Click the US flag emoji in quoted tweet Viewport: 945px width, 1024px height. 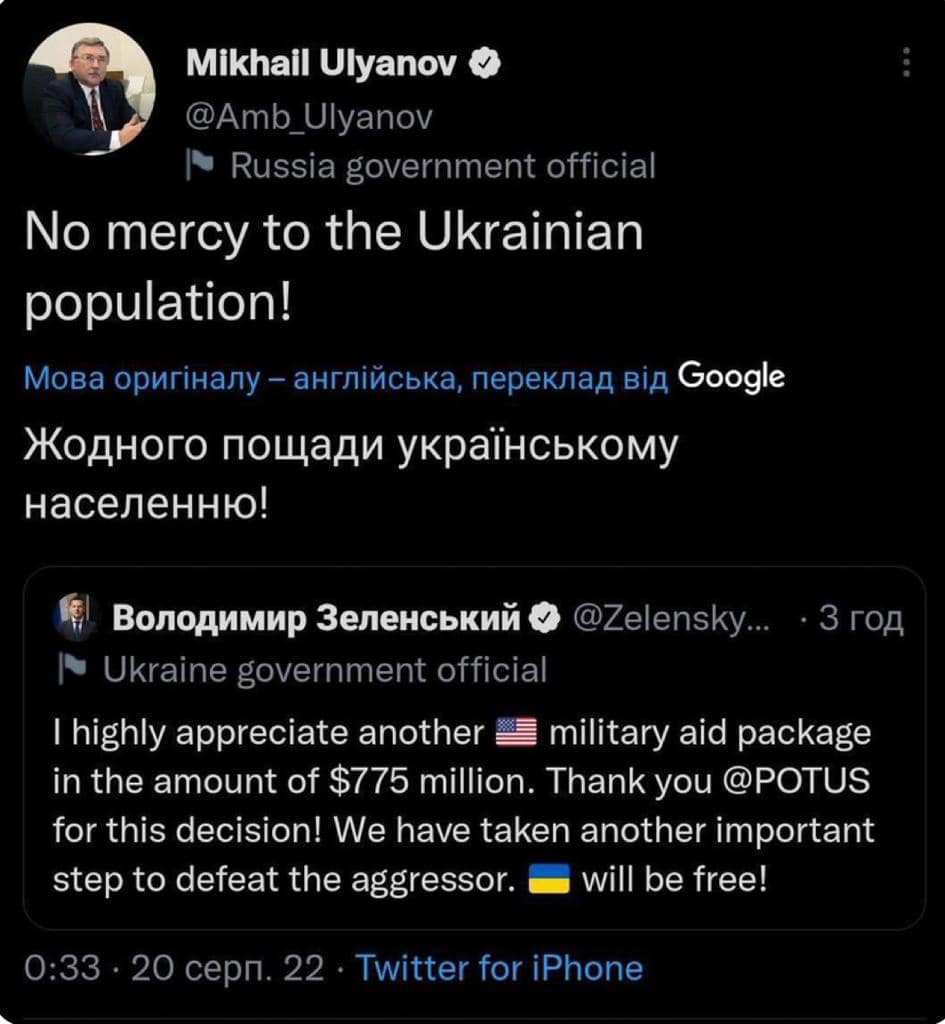click(517, 734)
